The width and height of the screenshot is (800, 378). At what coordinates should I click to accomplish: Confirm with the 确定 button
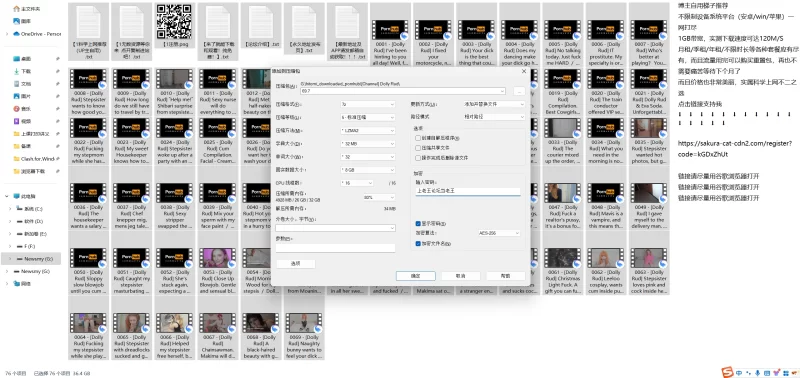[x=415, y=275]
